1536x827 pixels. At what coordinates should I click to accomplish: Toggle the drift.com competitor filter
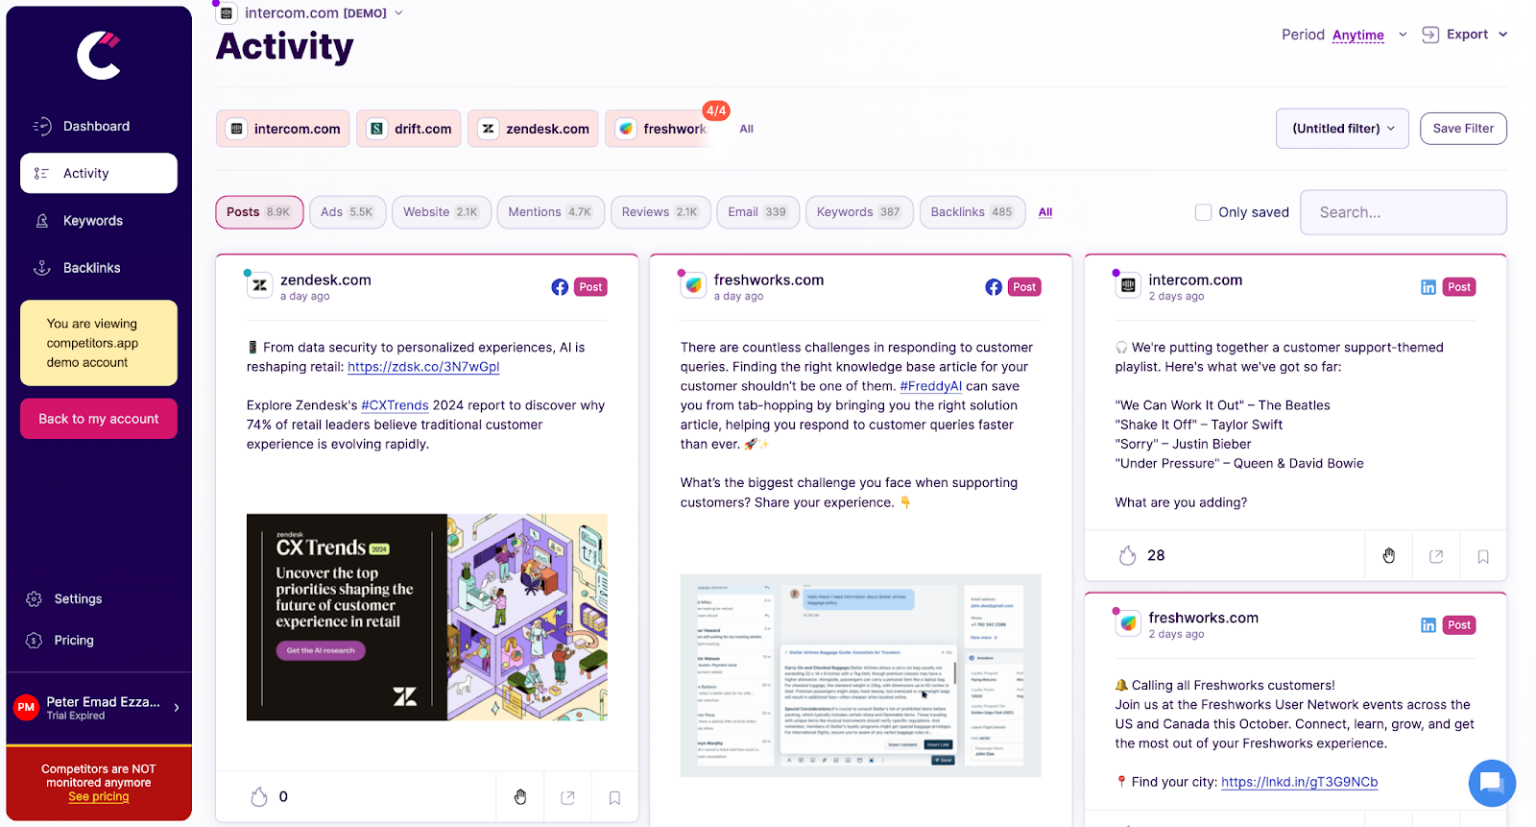click(x=409, y=129)
